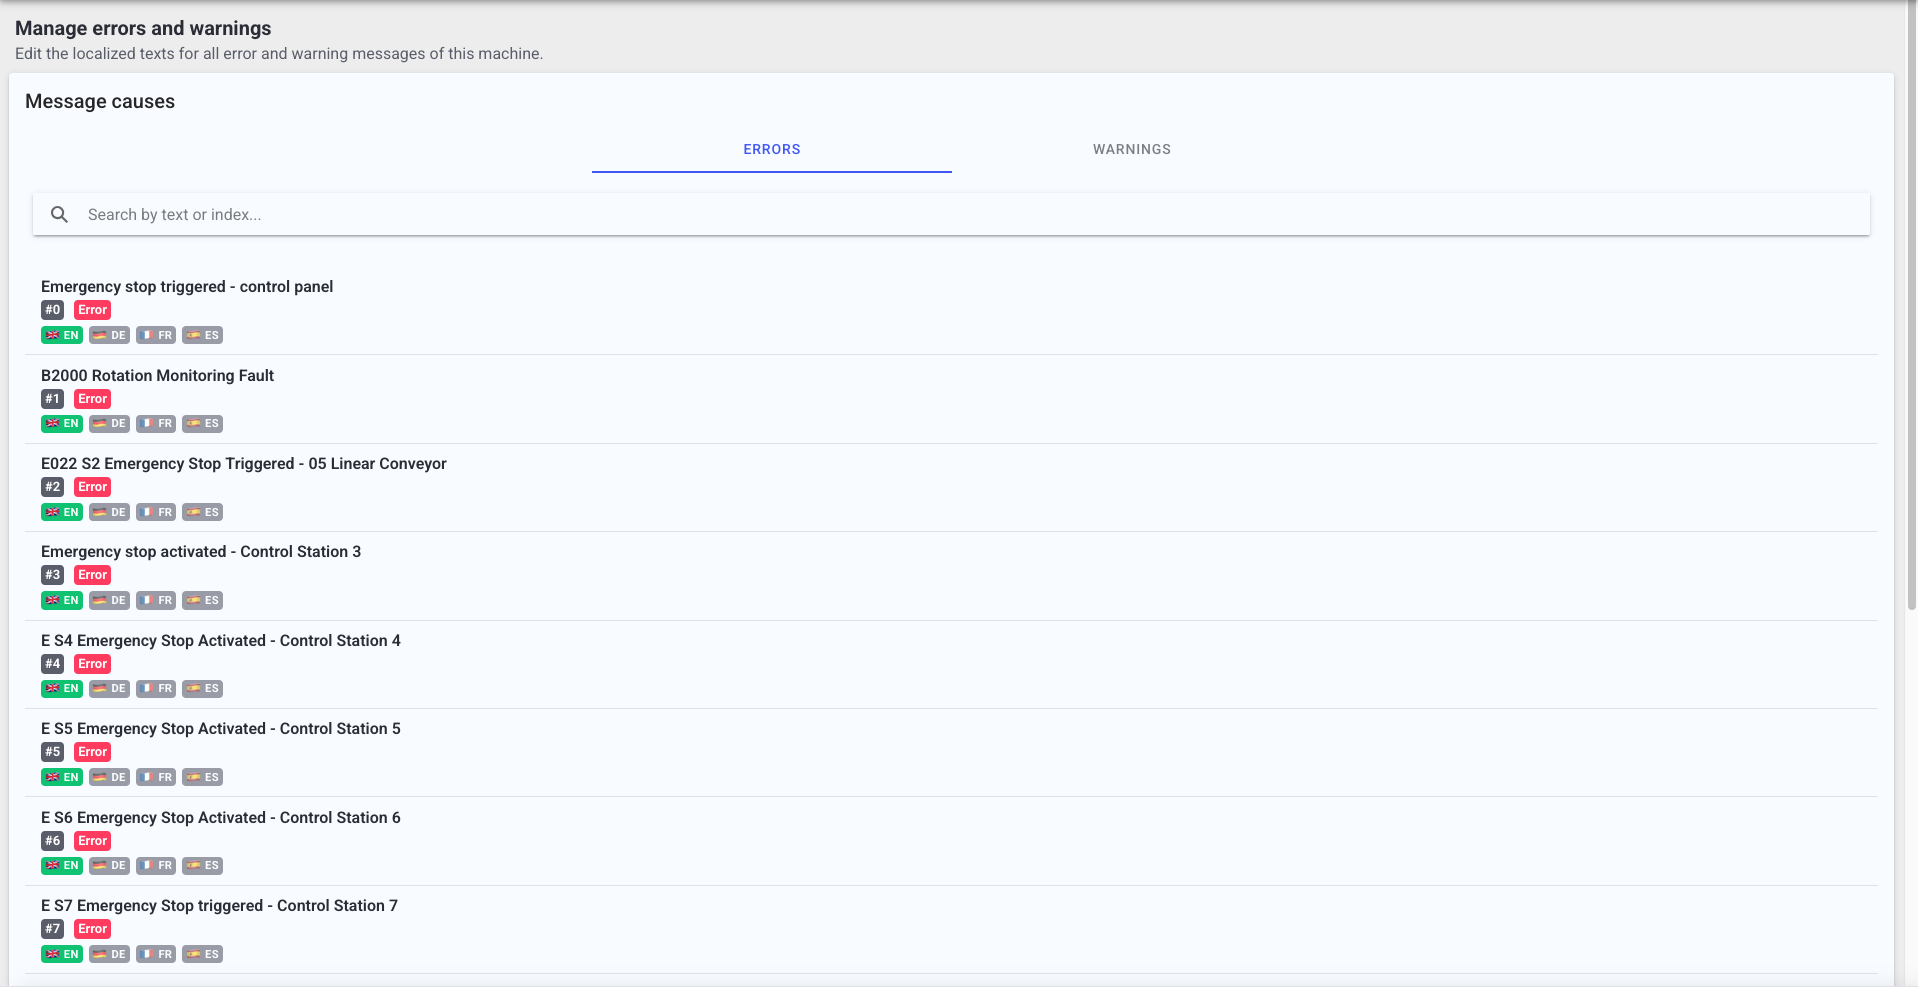Click the #4 index badge

tap(53, 663)
